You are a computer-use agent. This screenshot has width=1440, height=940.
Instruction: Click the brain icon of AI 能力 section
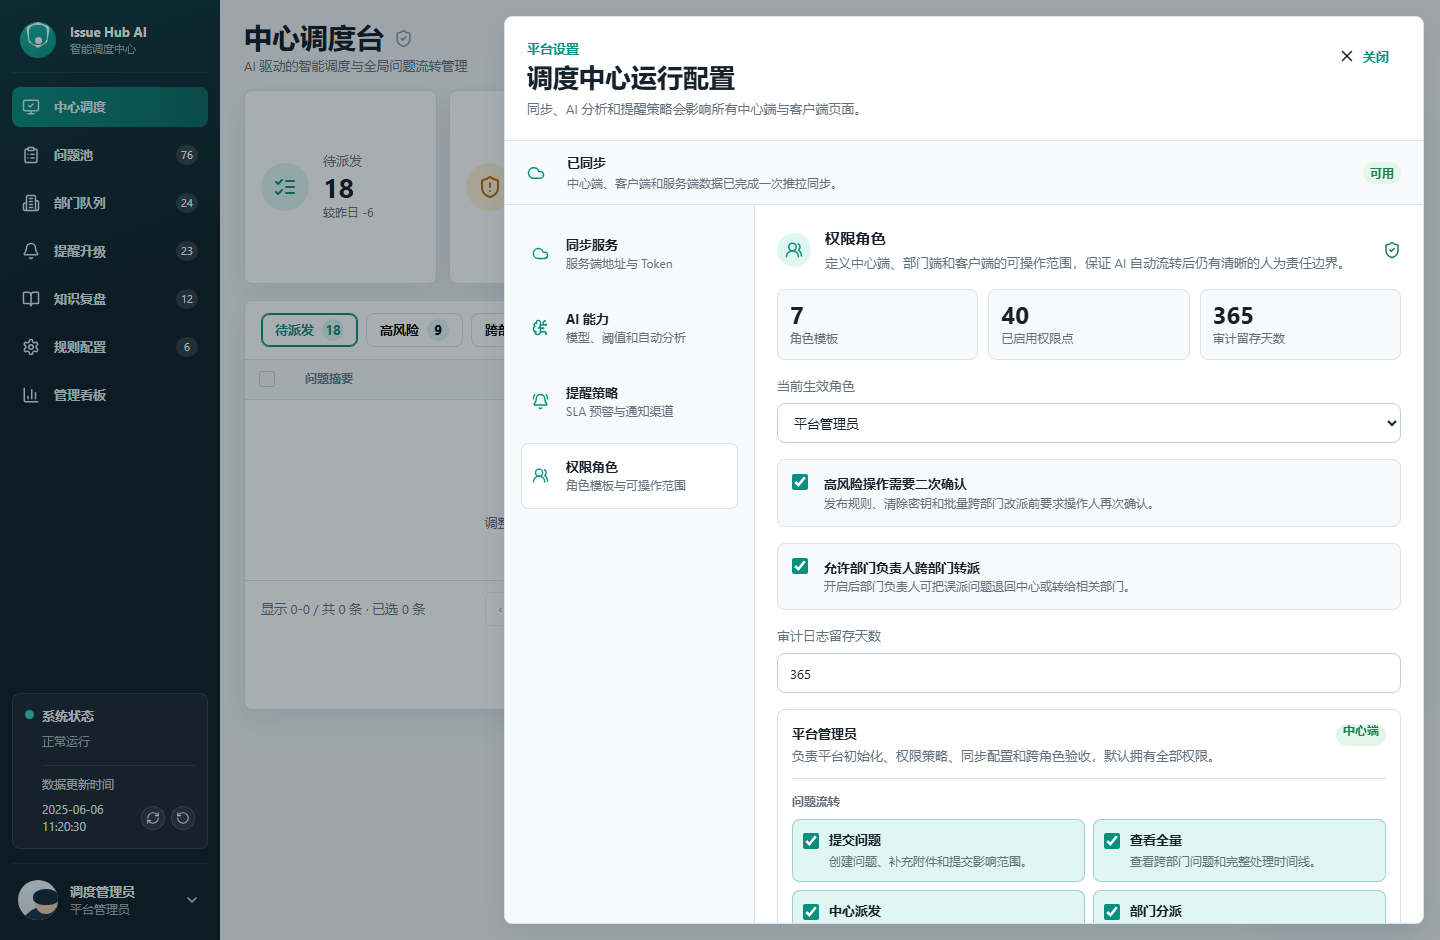click(x=540, y=328)
